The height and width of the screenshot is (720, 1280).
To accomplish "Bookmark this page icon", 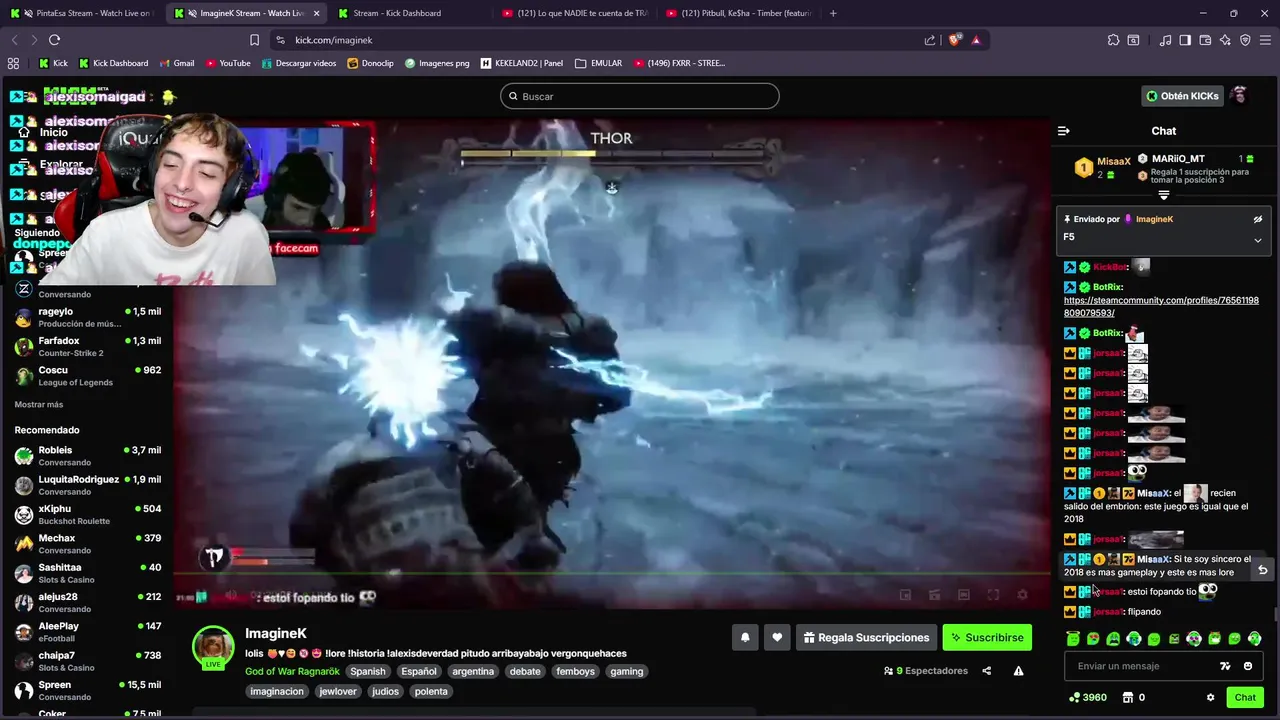I will (x=254, y=40).
